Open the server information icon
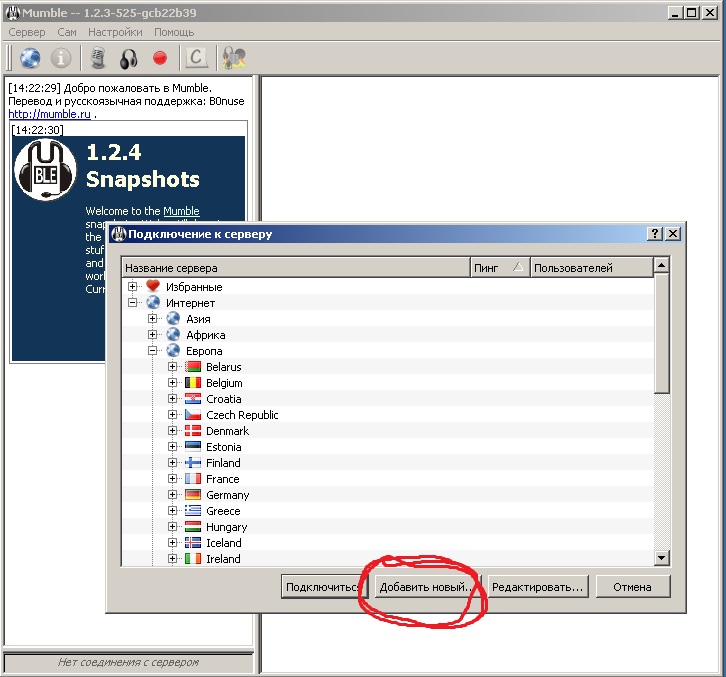 click(61, 58)
